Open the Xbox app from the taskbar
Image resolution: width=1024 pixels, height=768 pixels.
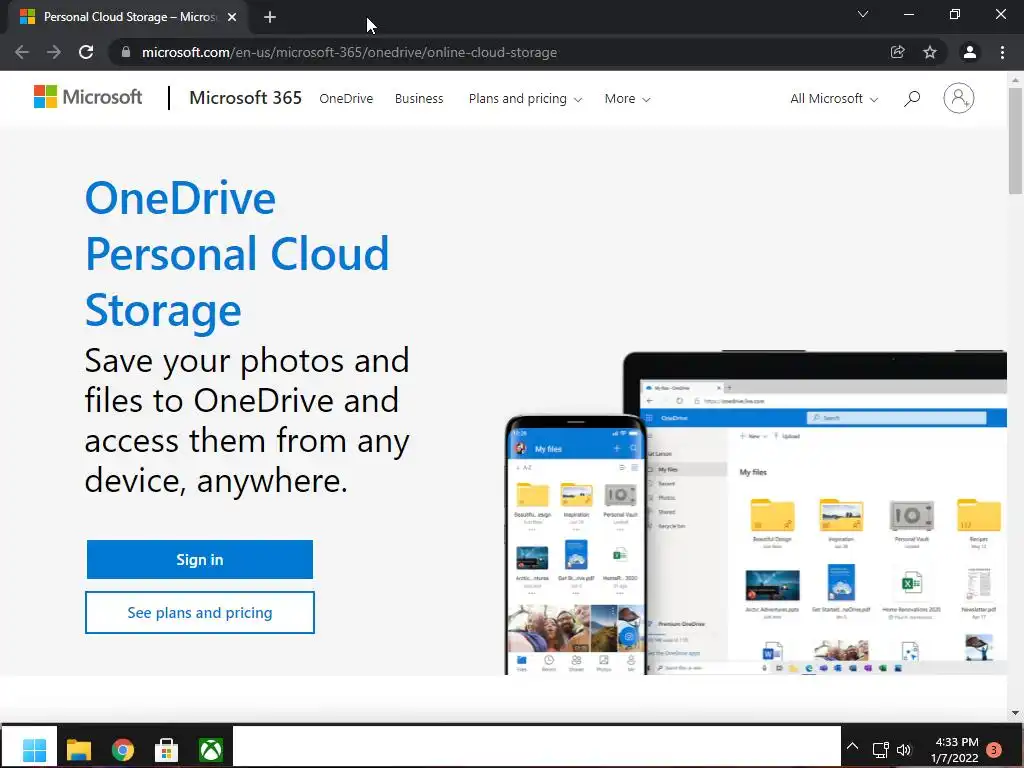211,750
